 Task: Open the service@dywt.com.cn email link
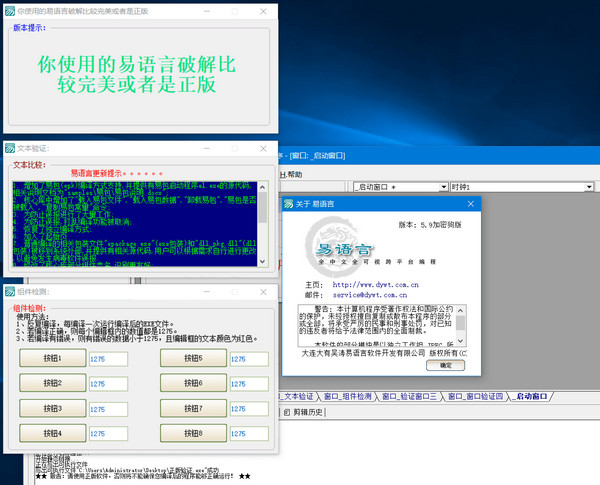point(370,295)
